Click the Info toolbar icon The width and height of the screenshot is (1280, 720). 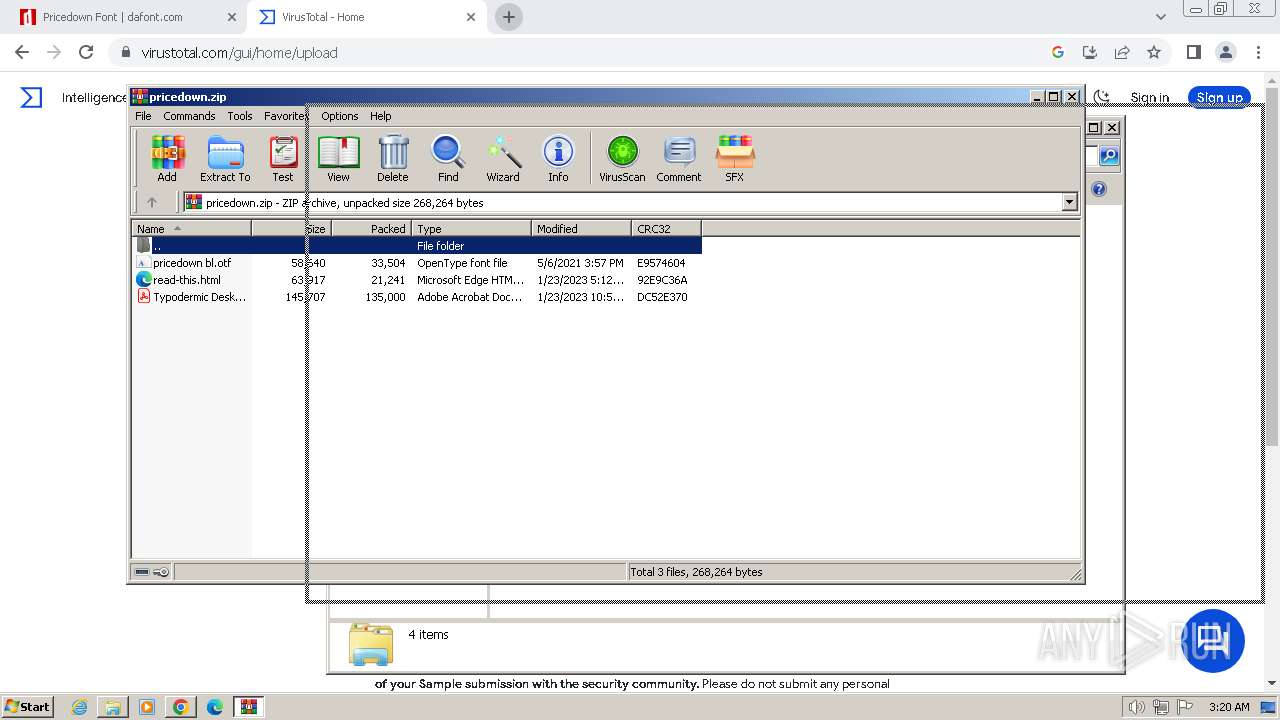[558, 159]
